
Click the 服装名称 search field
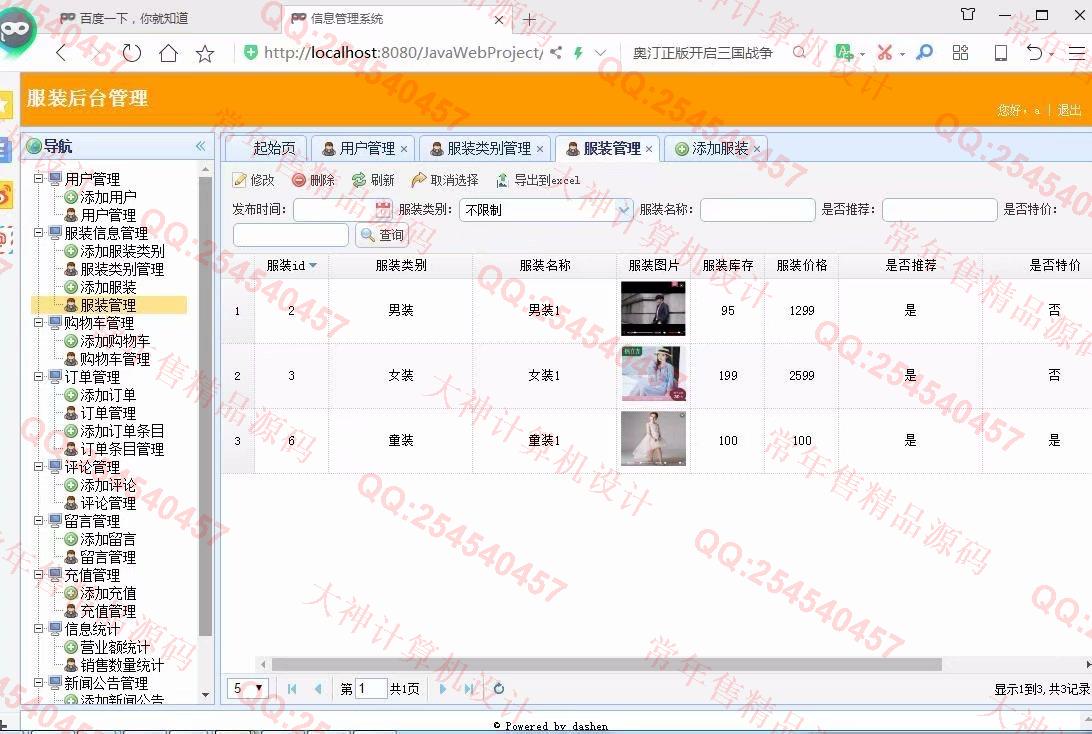click(758, 210)
